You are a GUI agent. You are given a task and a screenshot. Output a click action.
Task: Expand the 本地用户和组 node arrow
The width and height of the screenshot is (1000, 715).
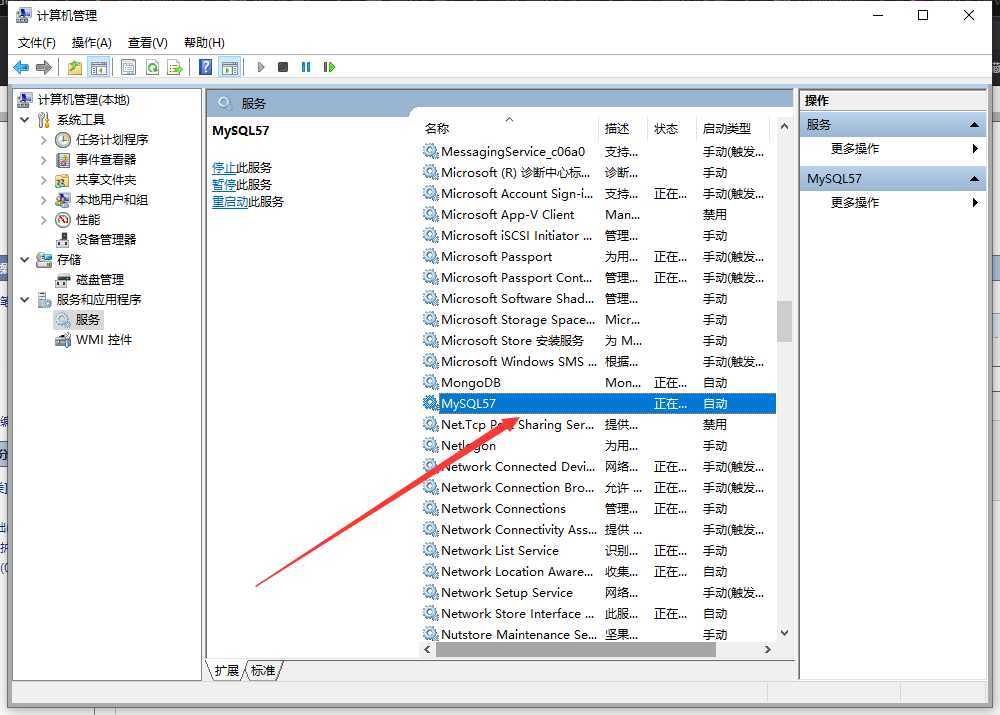(x=43, y=200)
